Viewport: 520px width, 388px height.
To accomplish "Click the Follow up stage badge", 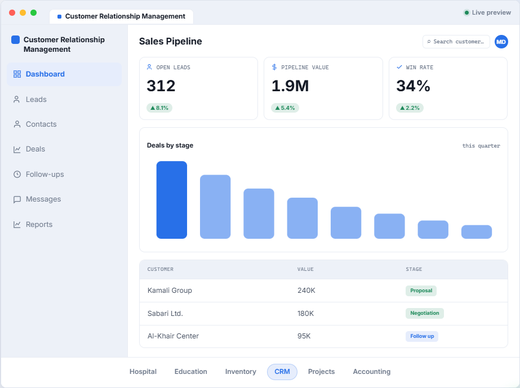I will (422, 336).
